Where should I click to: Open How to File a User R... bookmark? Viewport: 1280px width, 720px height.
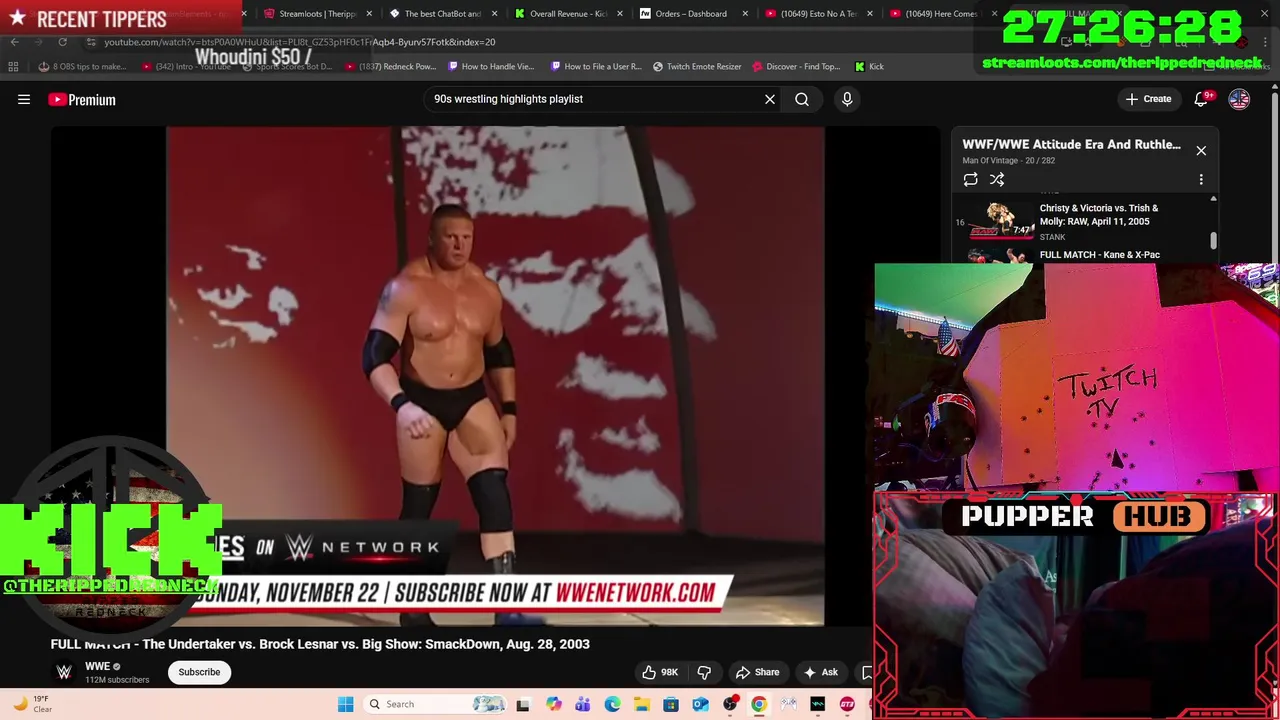click(x=596, y=67)
